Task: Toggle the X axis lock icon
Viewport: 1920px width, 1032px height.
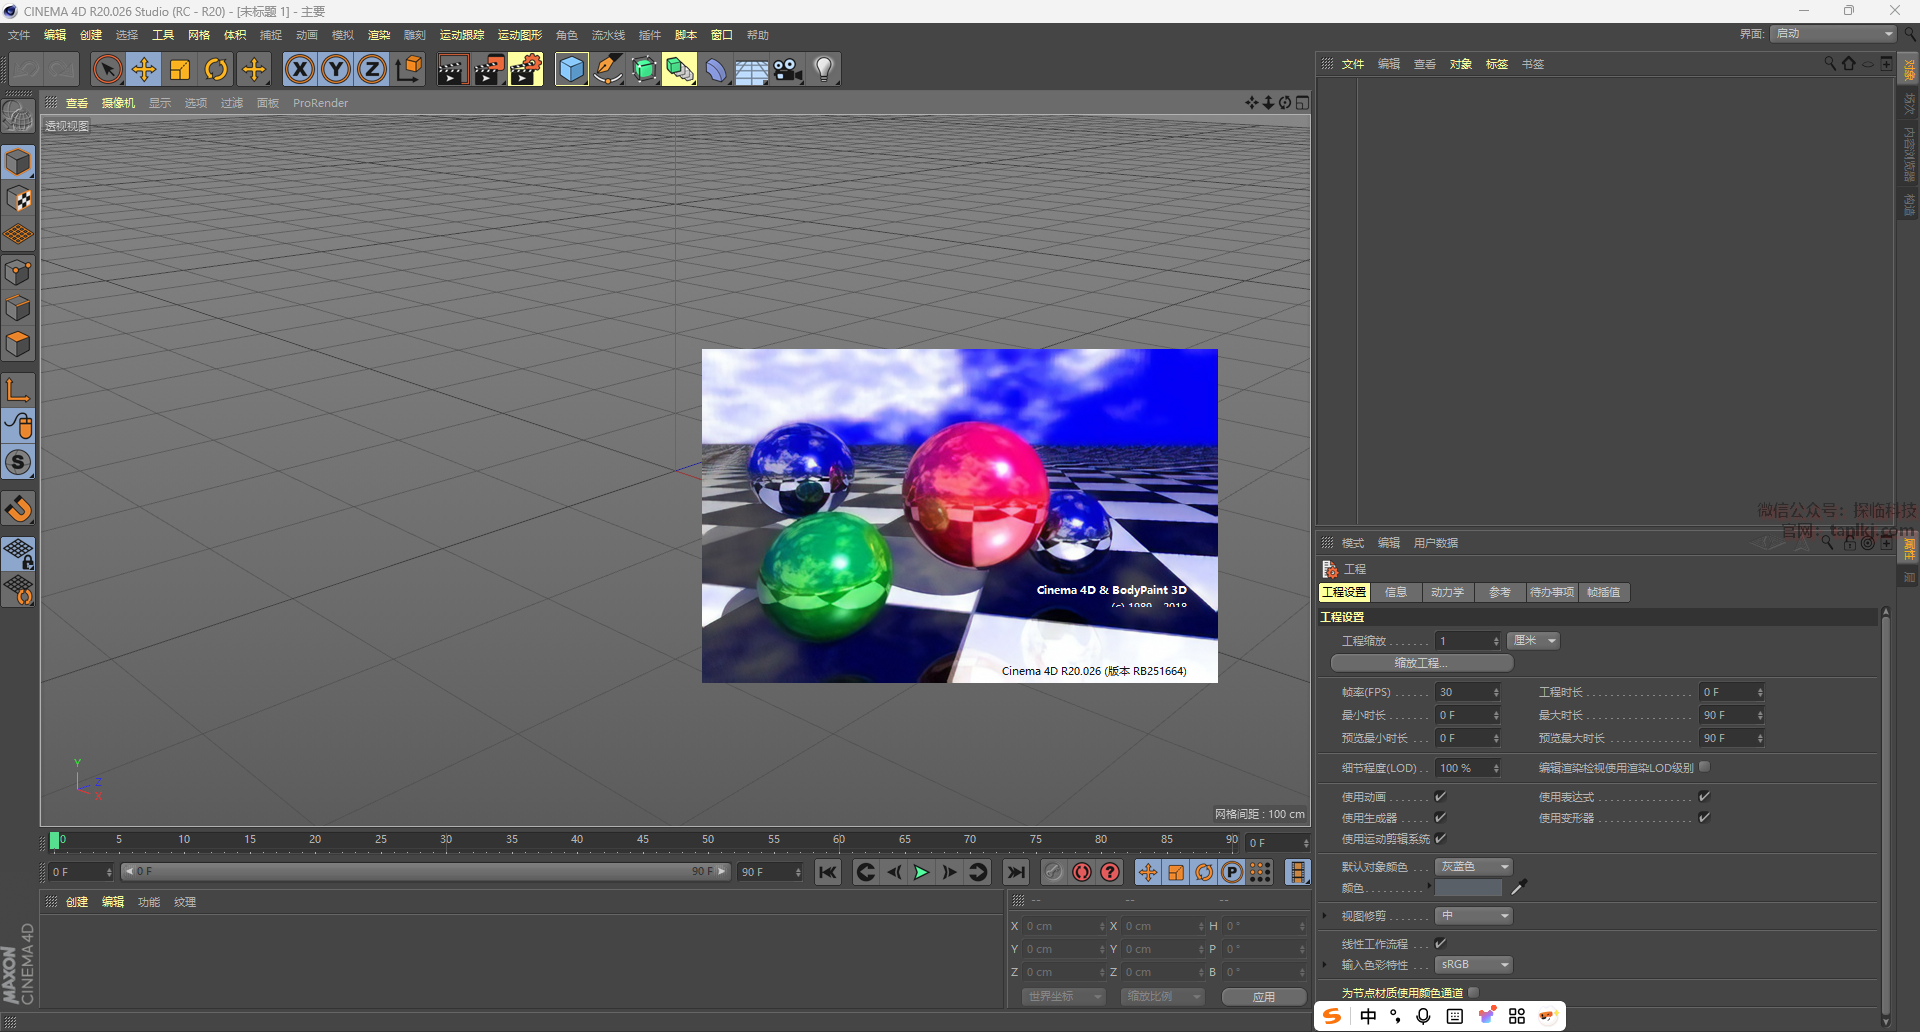Action: pyautogui.click(x=299, y=69)
